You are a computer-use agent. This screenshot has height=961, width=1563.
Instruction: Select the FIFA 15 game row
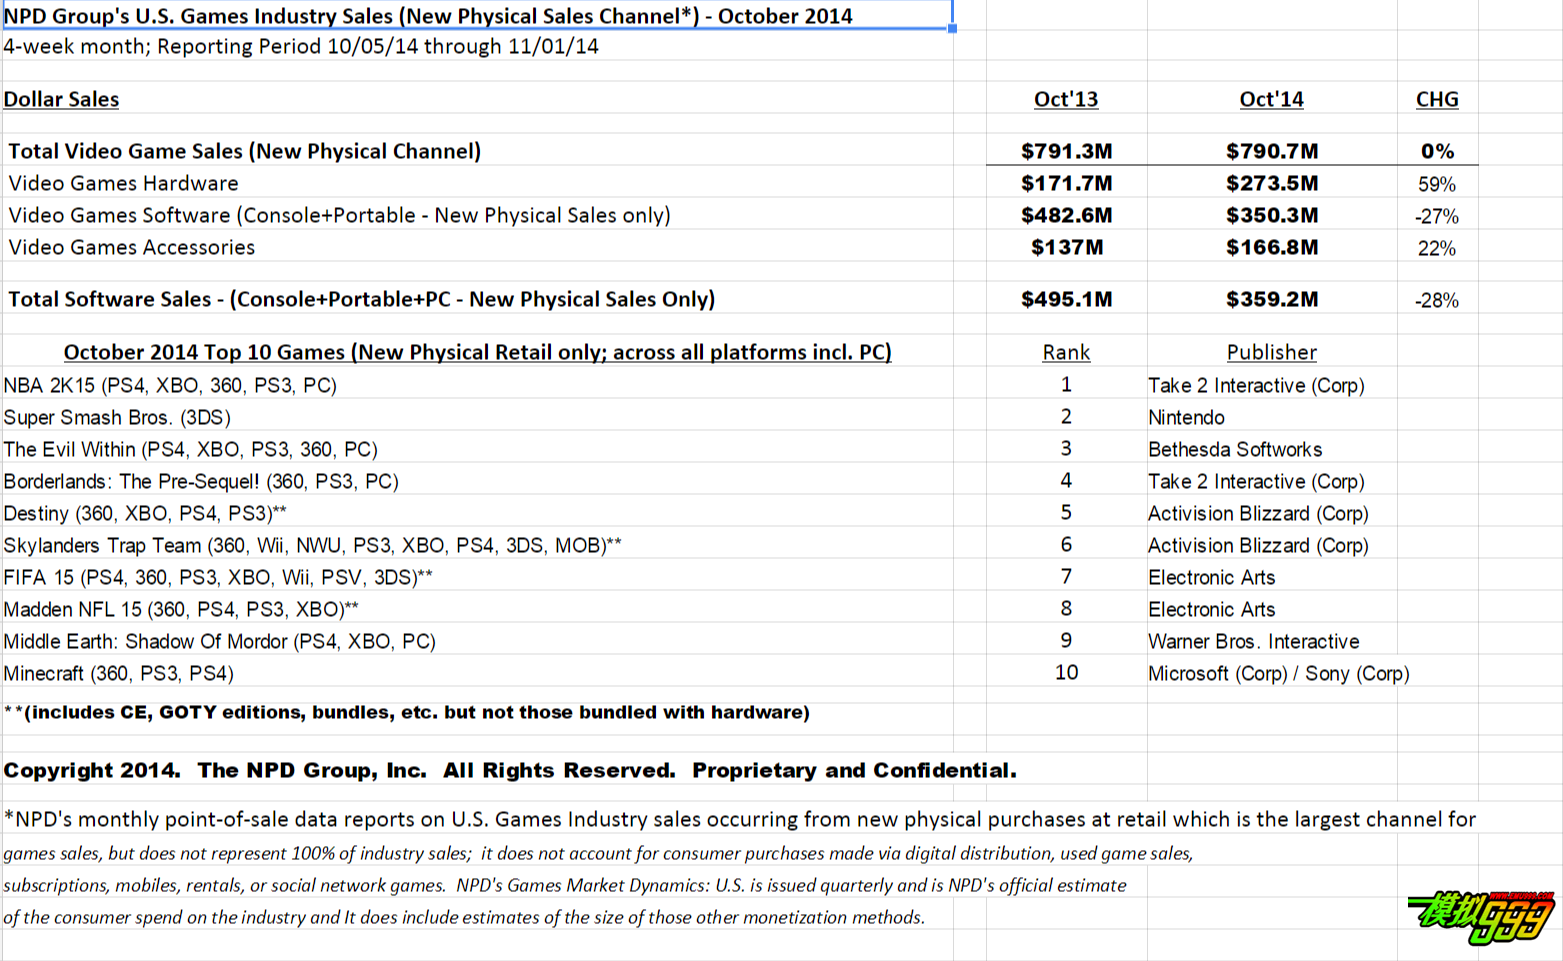(218, 577)
